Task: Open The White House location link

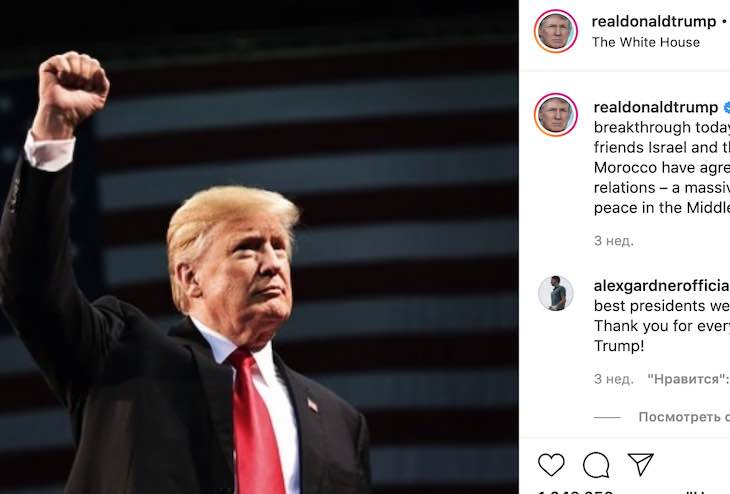Action: click(646, 42)
